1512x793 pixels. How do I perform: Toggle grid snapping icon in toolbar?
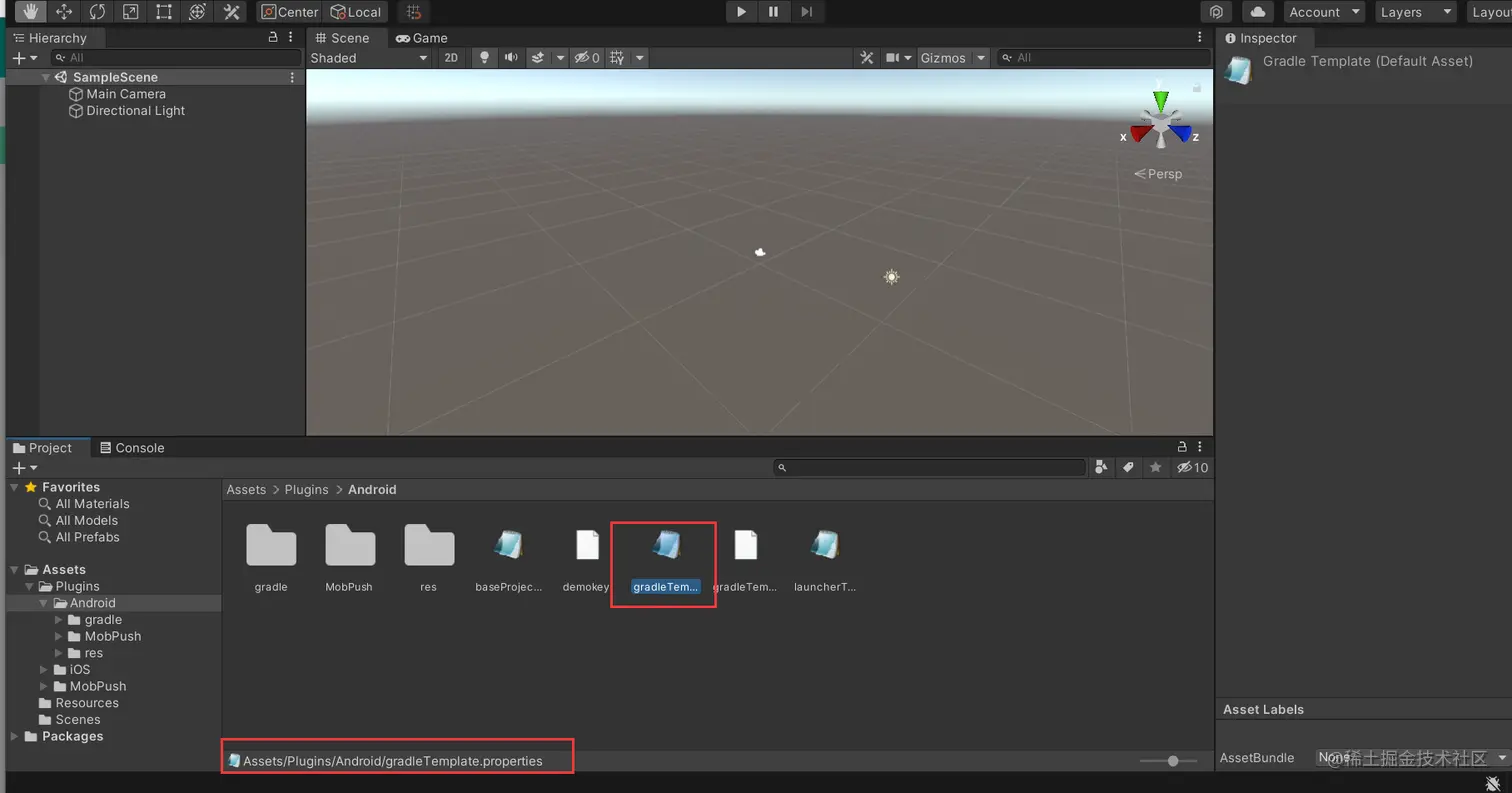pyautogui.click(x=414, y=12)
